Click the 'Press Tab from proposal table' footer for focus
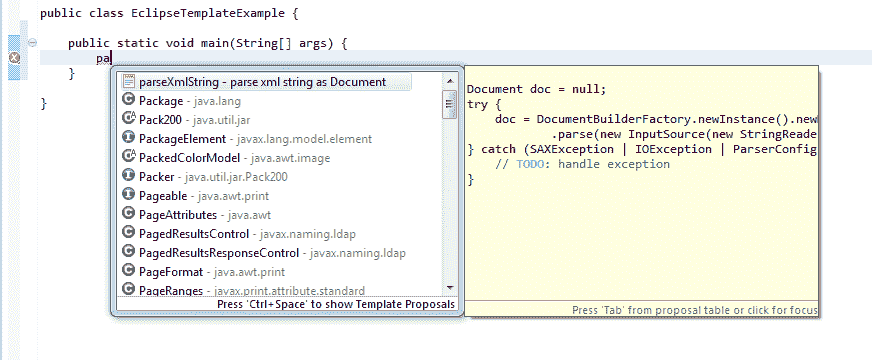Viewport: 872px width, 360px height. click(x=695, y=310)
